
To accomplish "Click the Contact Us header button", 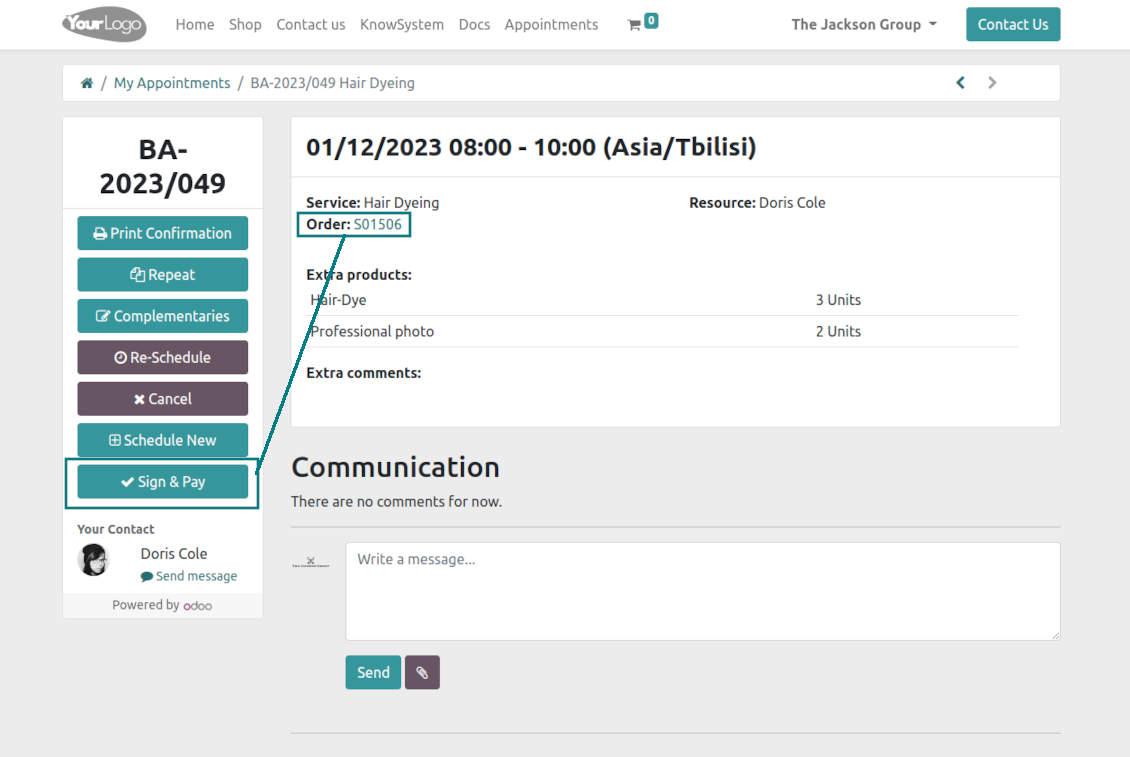I will (1013, 25).
